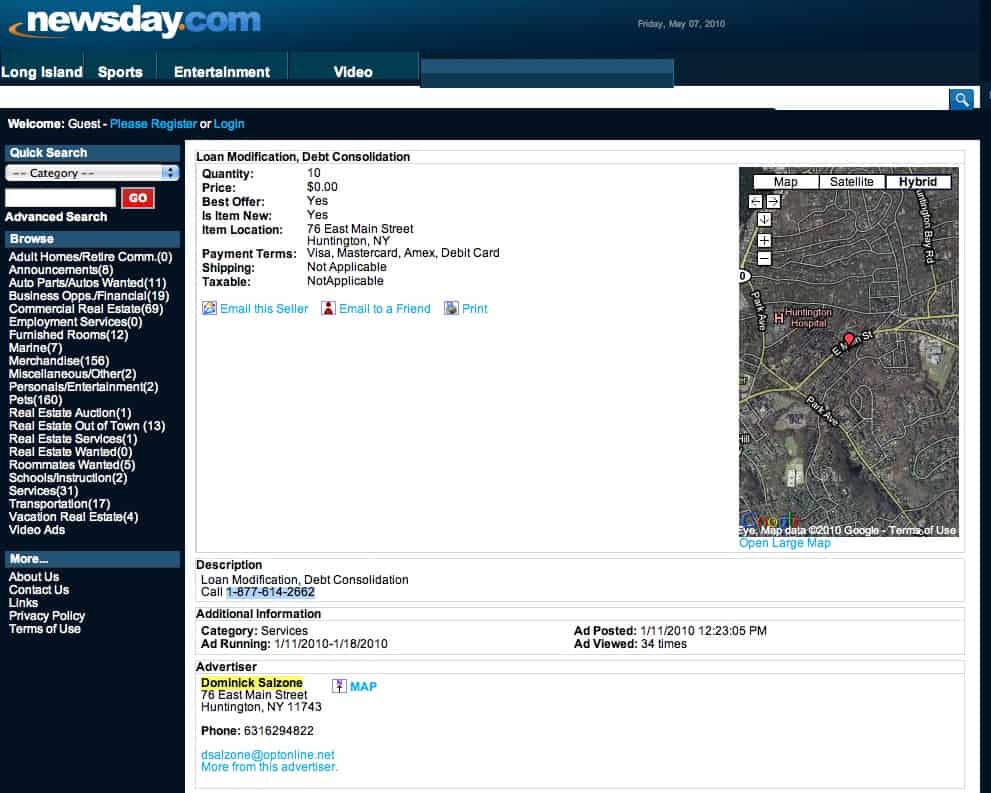Zoom out on the map
Viewport: 991px width, 793px height.
click(x=764, y=259)
